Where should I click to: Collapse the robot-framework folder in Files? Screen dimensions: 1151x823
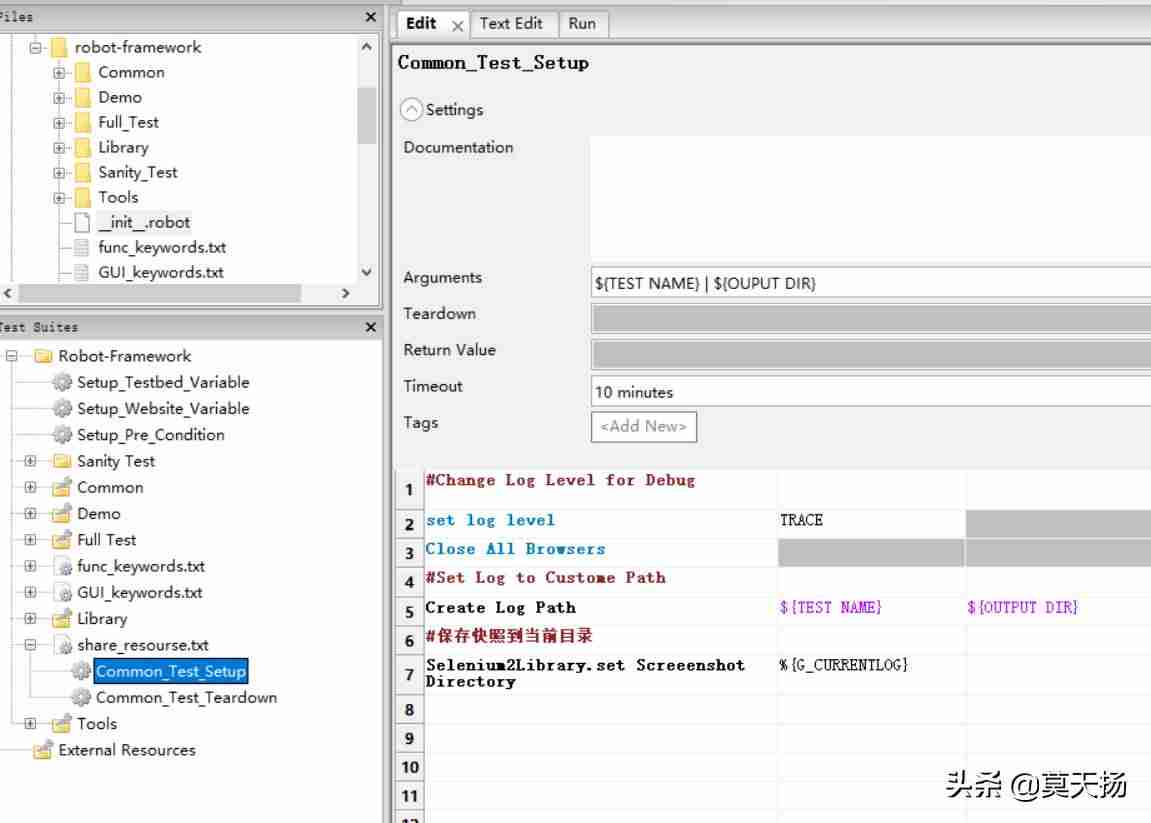[35, 48]
